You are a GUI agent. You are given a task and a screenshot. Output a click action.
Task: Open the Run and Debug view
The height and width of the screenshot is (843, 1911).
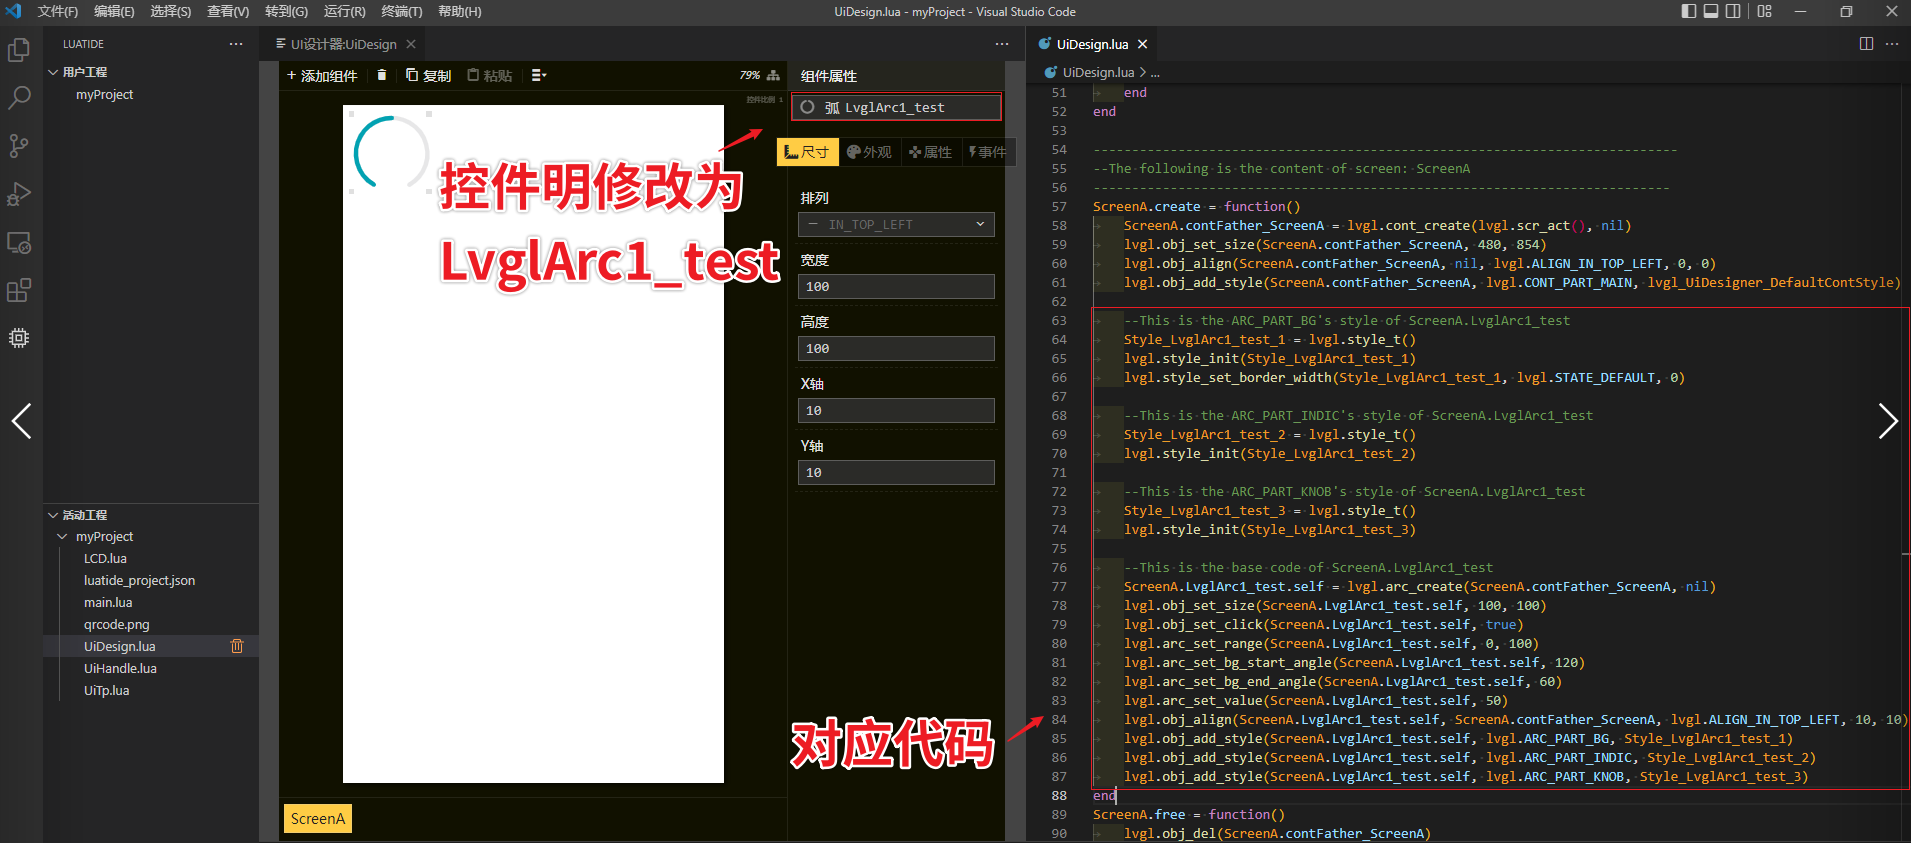pyautogui.click(x=19, y=194)
